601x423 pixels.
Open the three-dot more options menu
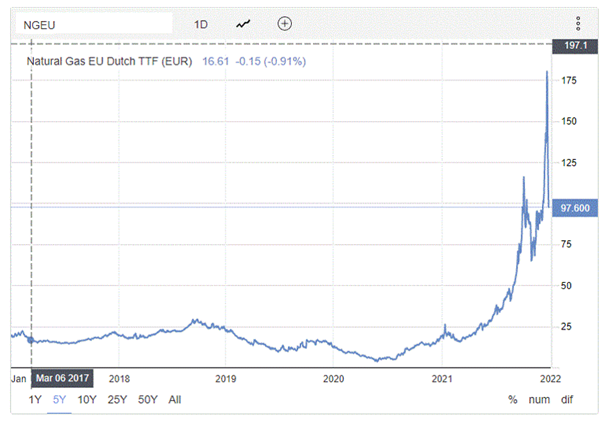[579, 24]
